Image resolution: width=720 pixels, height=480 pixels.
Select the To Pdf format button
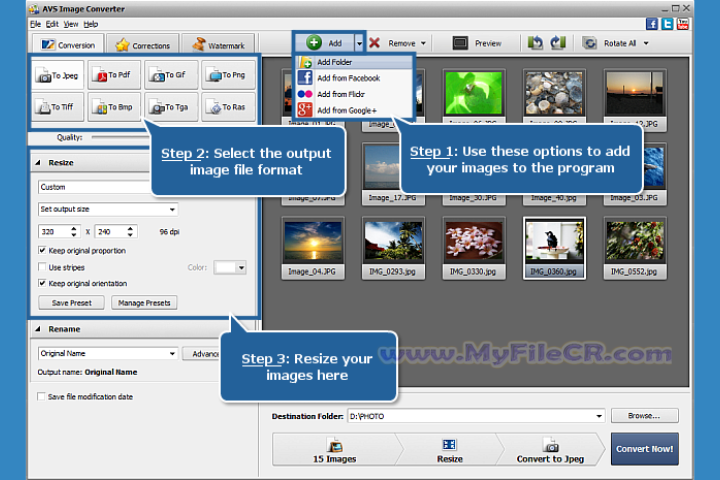[114, 75]
